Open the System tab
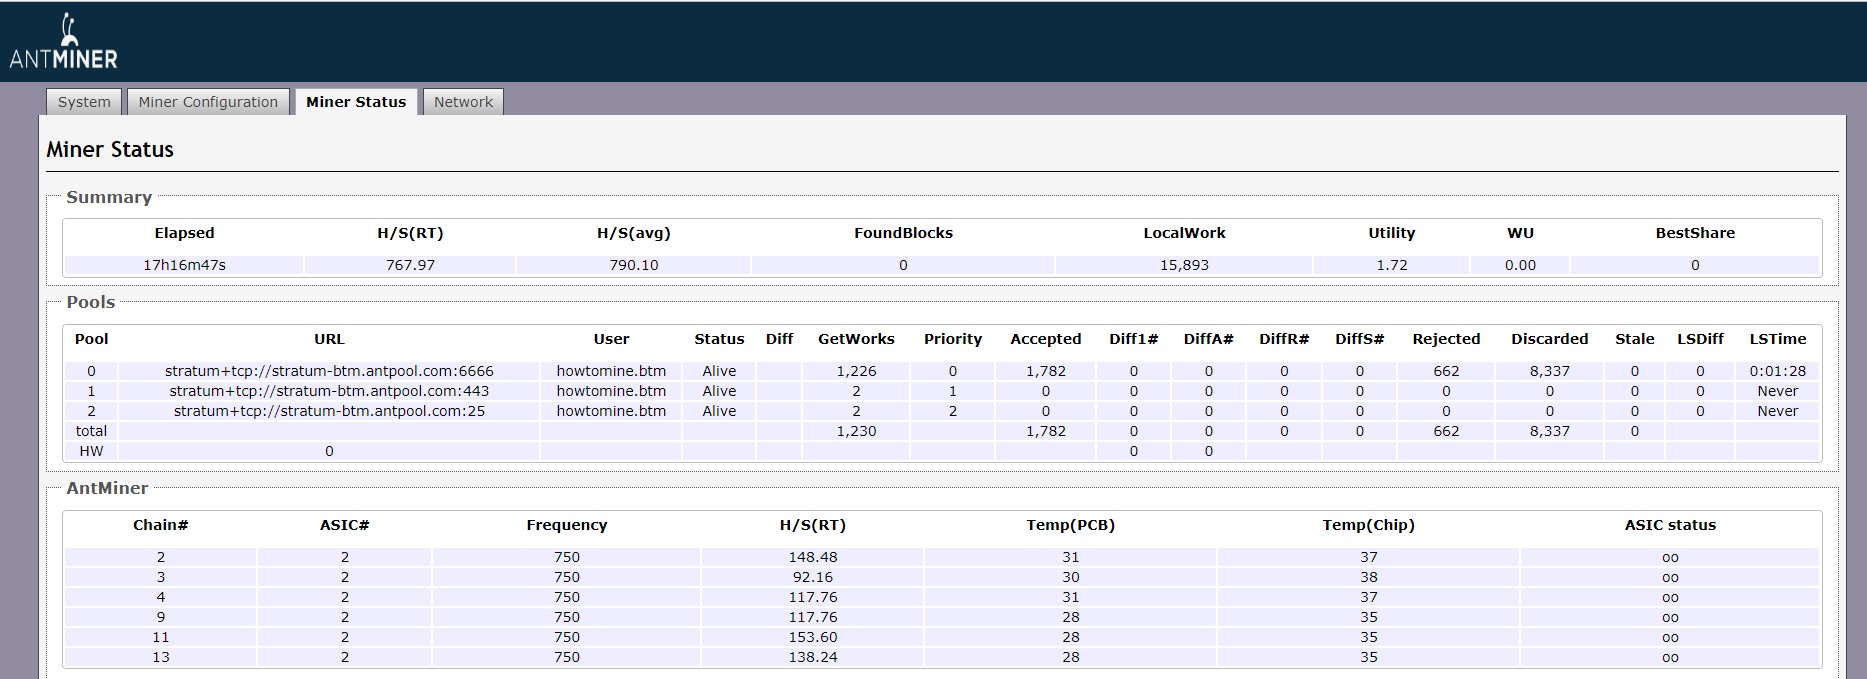This screenshot has height=679, width=1867. (84, 102)
